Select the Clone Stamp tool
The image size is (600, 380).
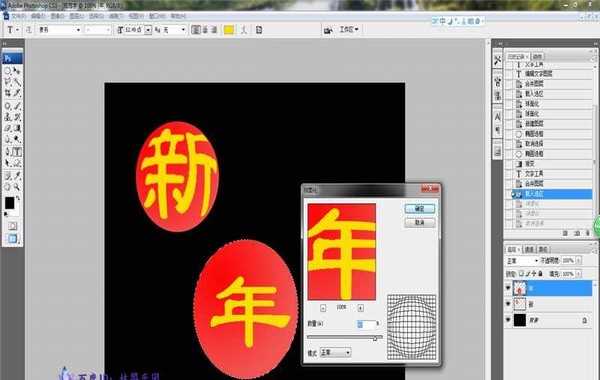click(8, 117)
